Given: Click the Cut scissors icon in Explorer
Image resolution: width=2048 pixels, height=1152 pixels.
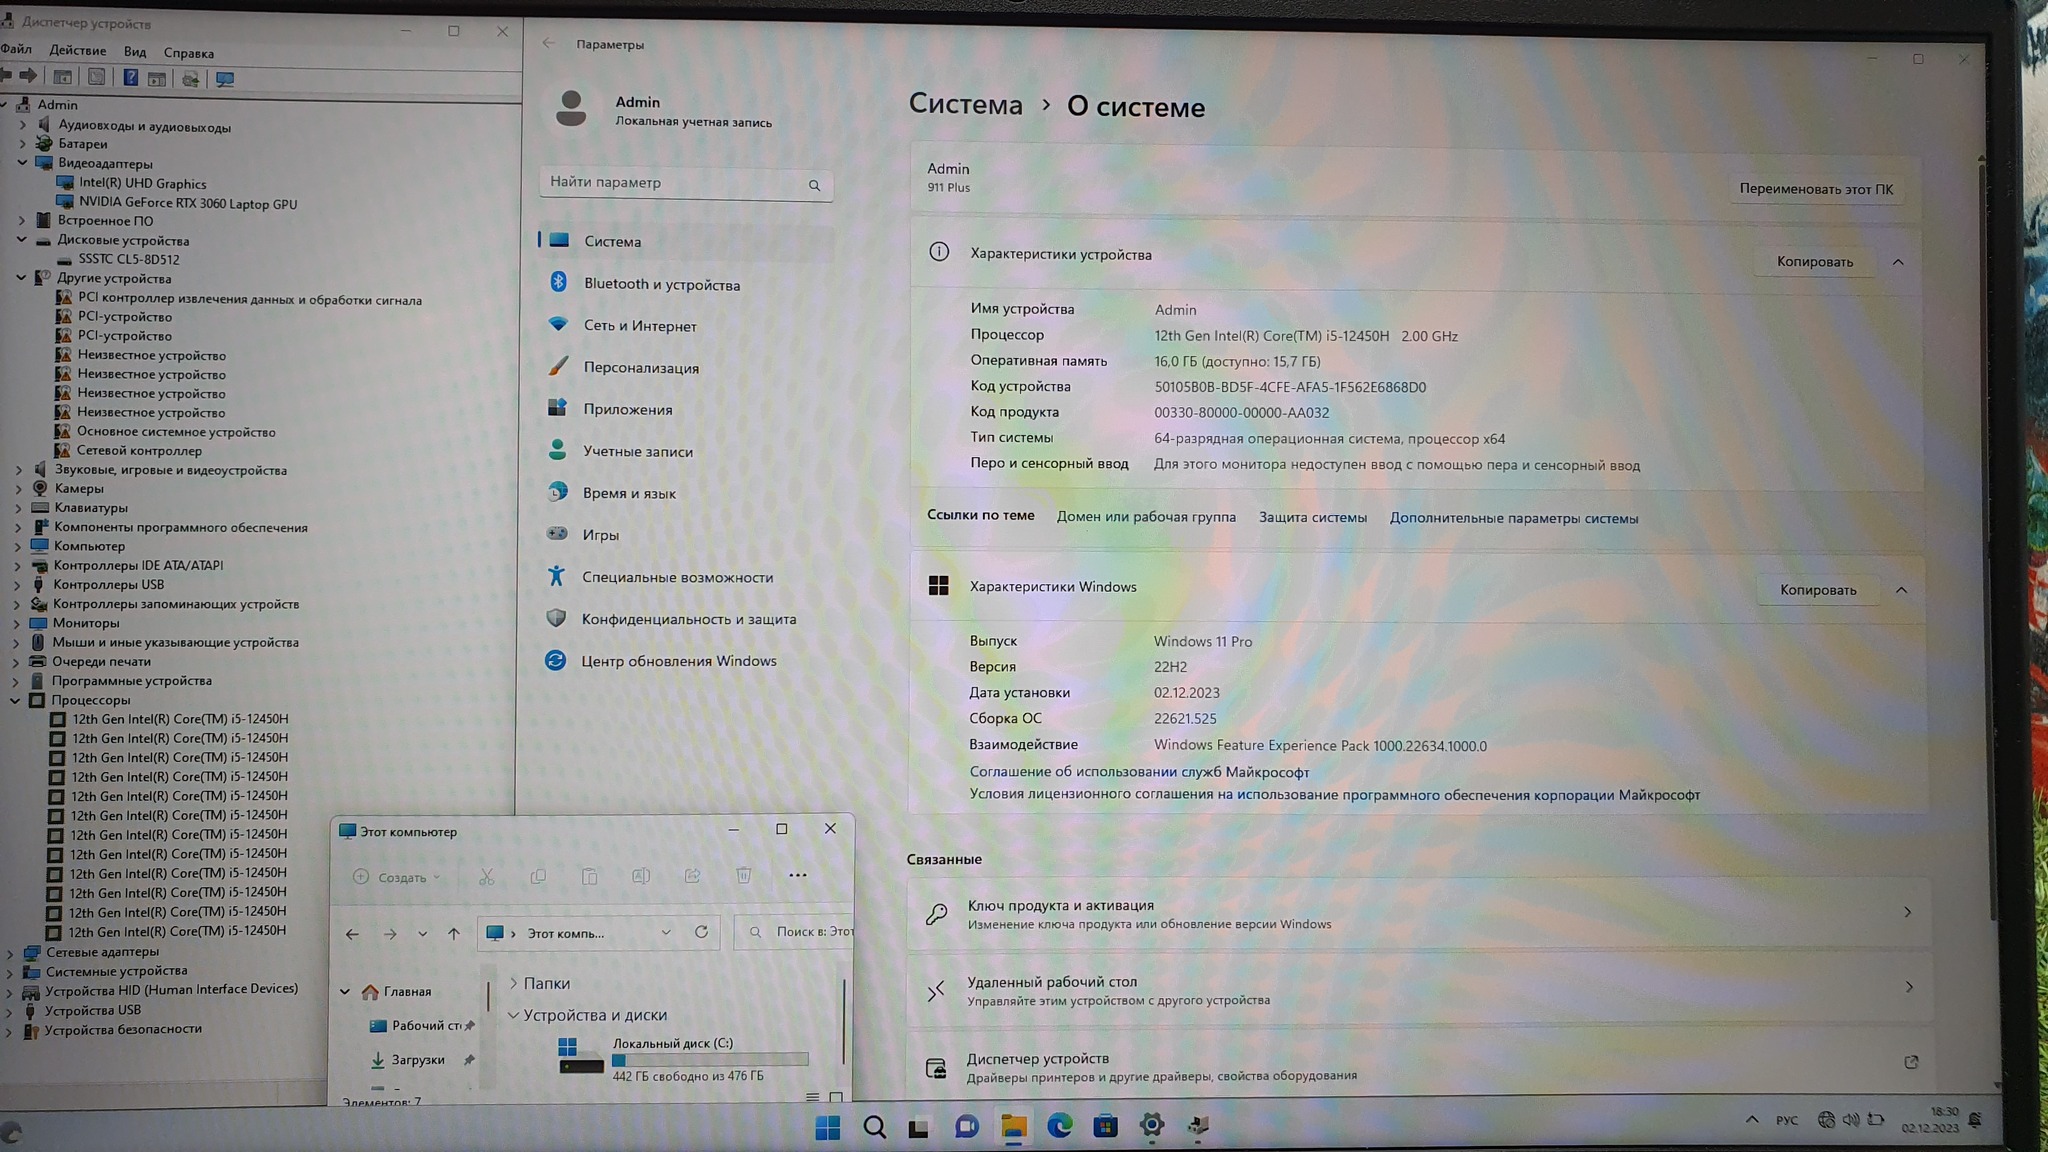Looking at the screenshot, I should (x=486, y=877).
